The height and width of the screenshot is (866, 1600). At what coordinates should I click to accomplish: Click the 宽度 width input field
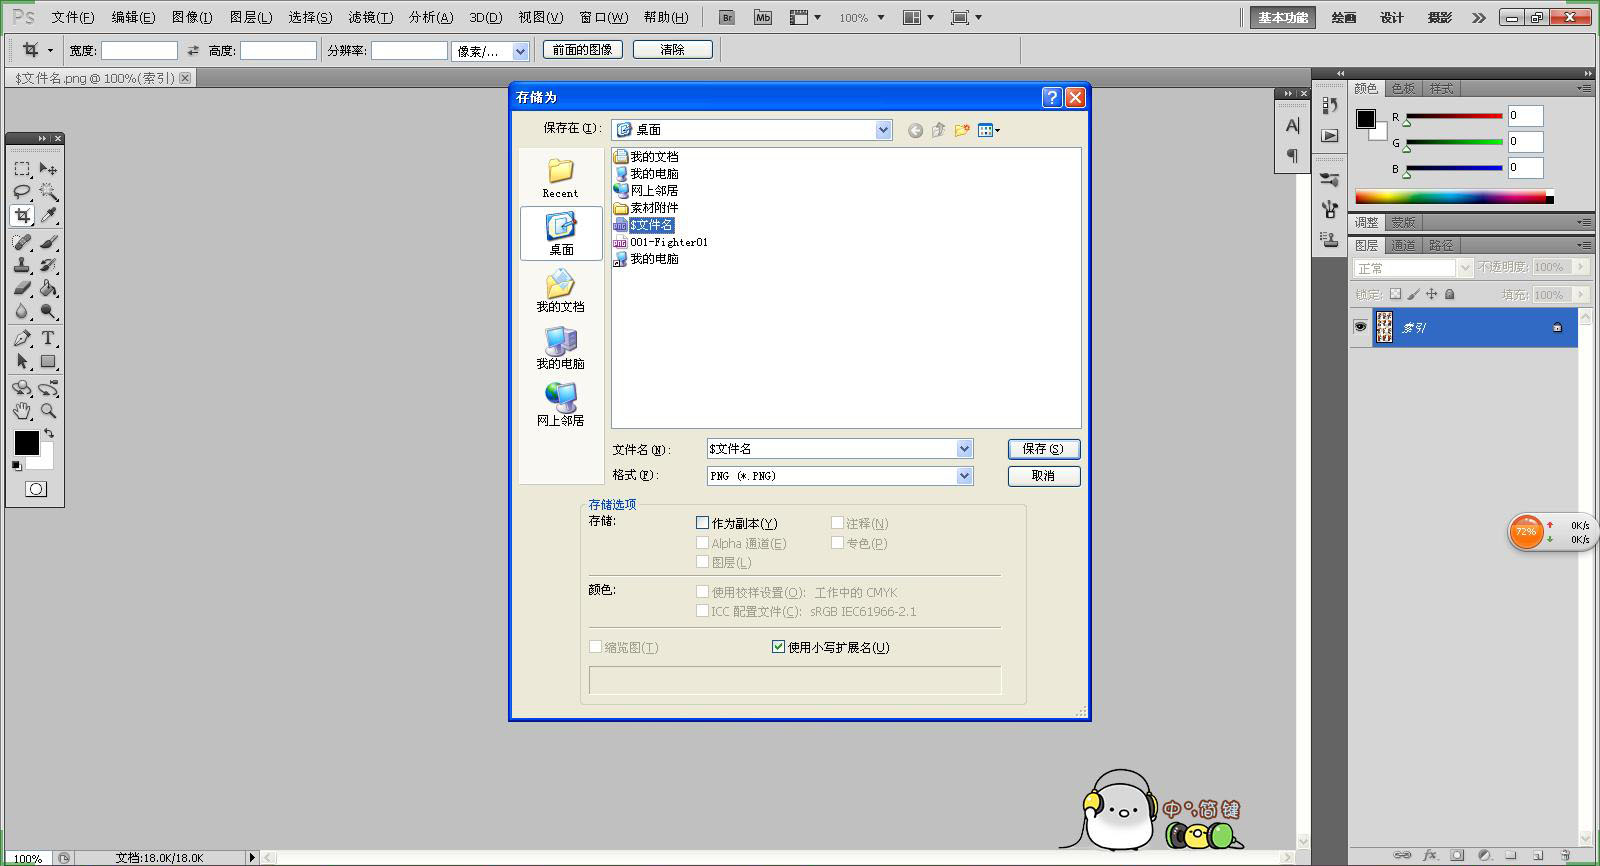139,50
